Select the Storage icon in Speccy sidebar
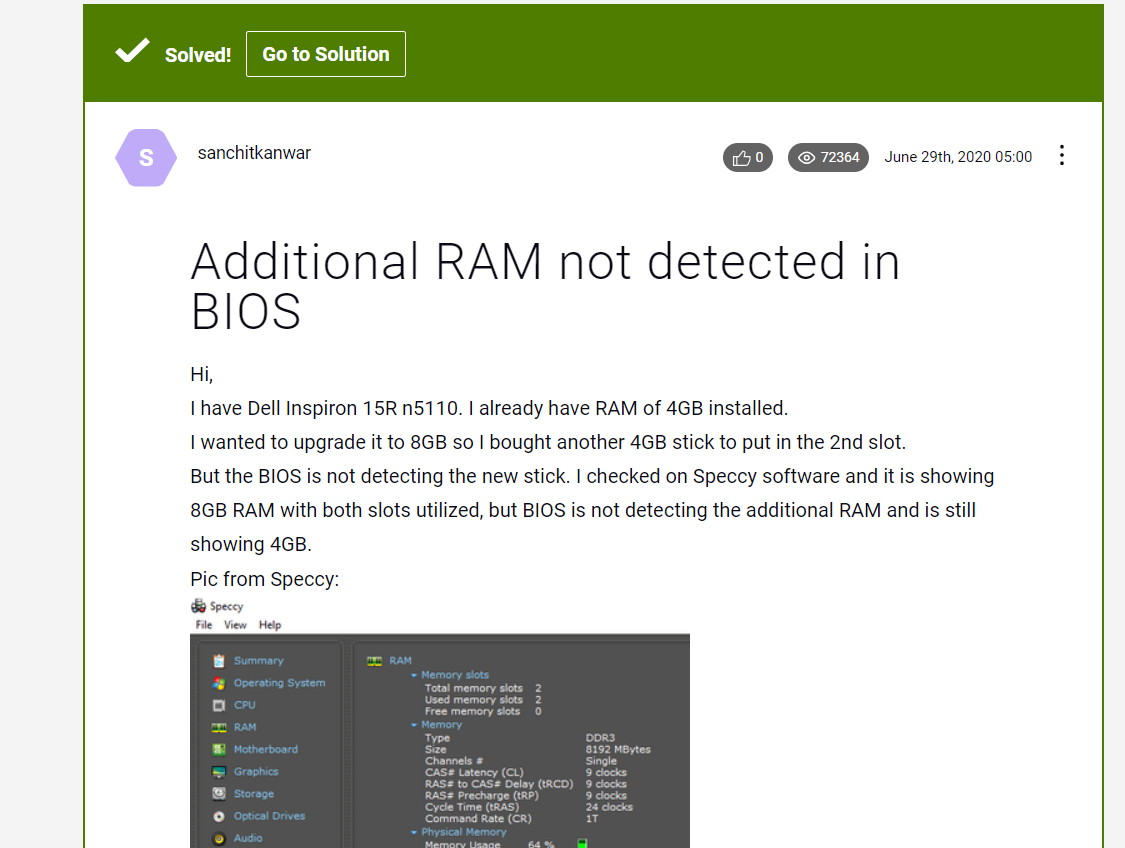Viewport: 1125px width, 848px height. 219,793
